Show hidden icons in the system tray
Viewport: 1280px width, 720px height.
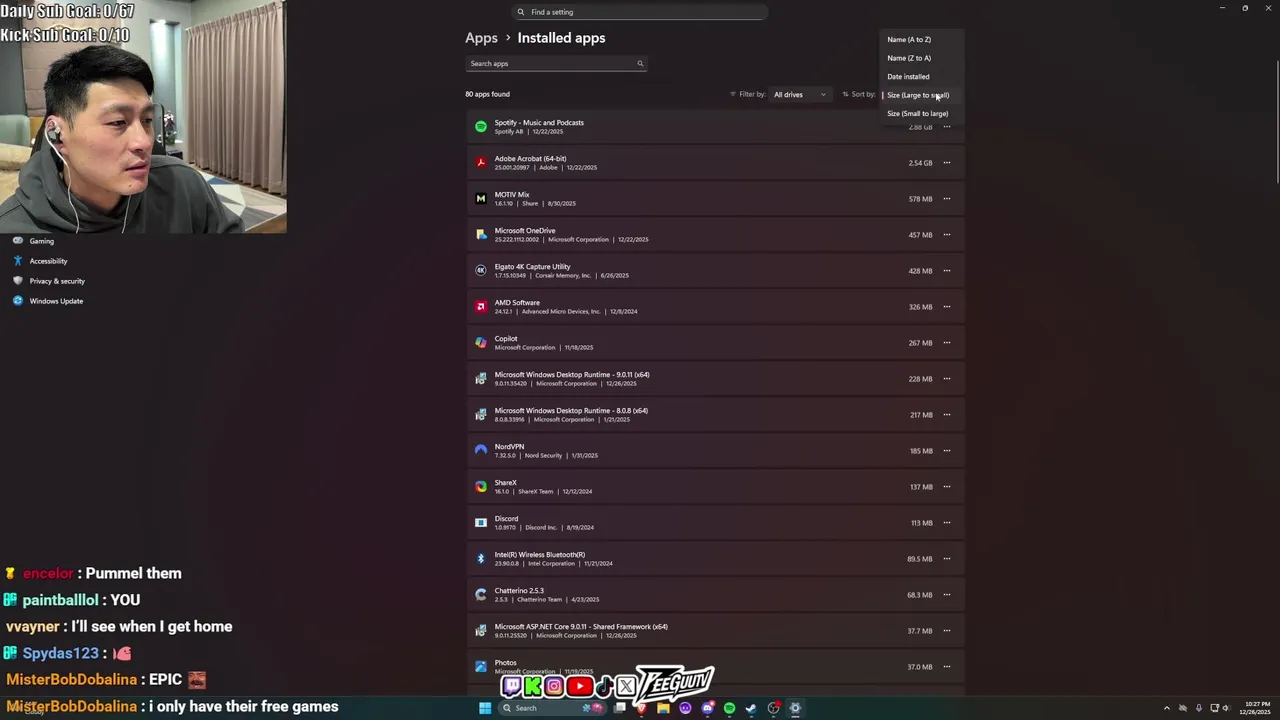click(x=1166, y=708)
